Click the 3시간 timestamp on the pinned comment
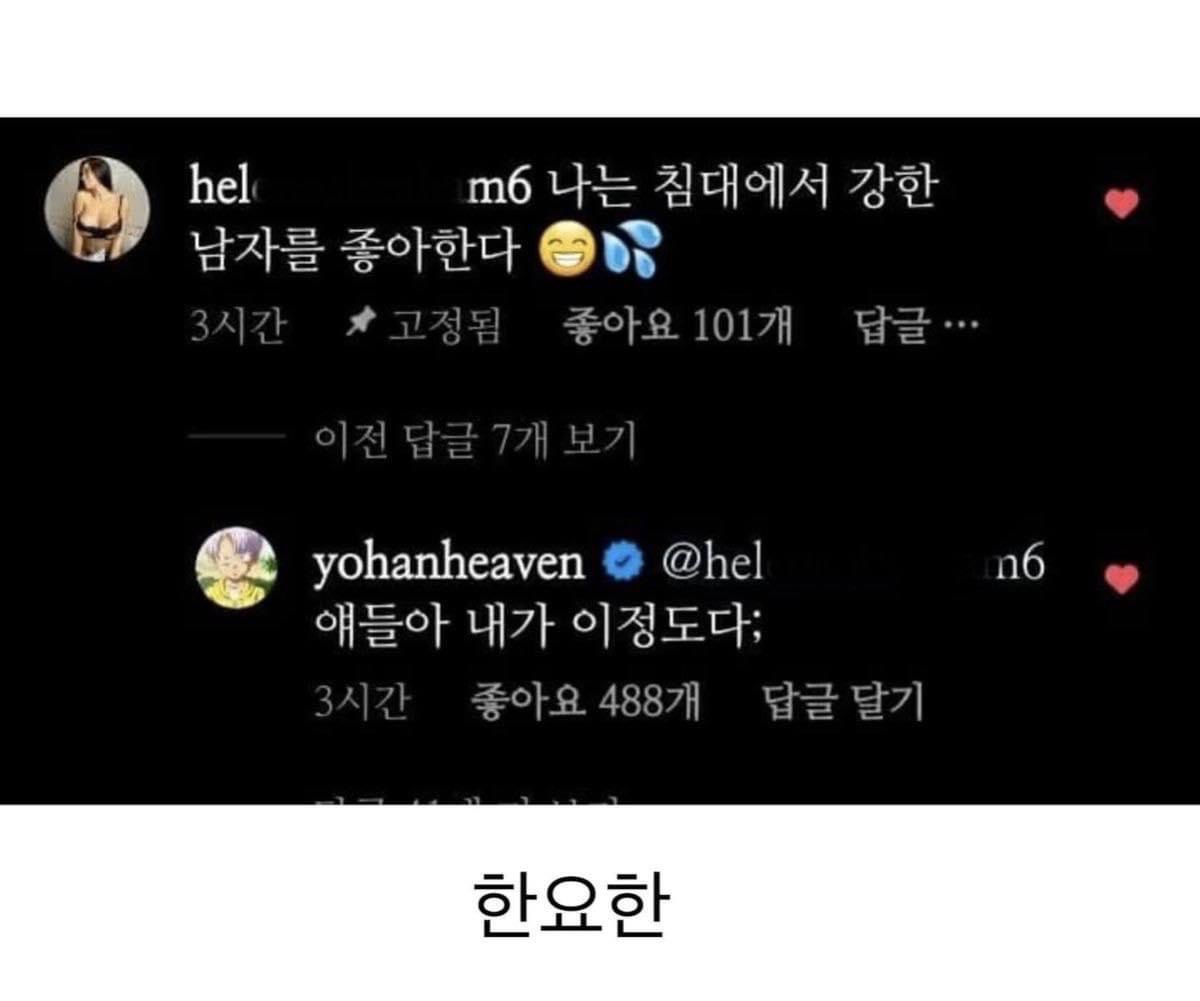Viewport: 1200px width, 1001px height. pyautogui.click(x=237, y=326)
